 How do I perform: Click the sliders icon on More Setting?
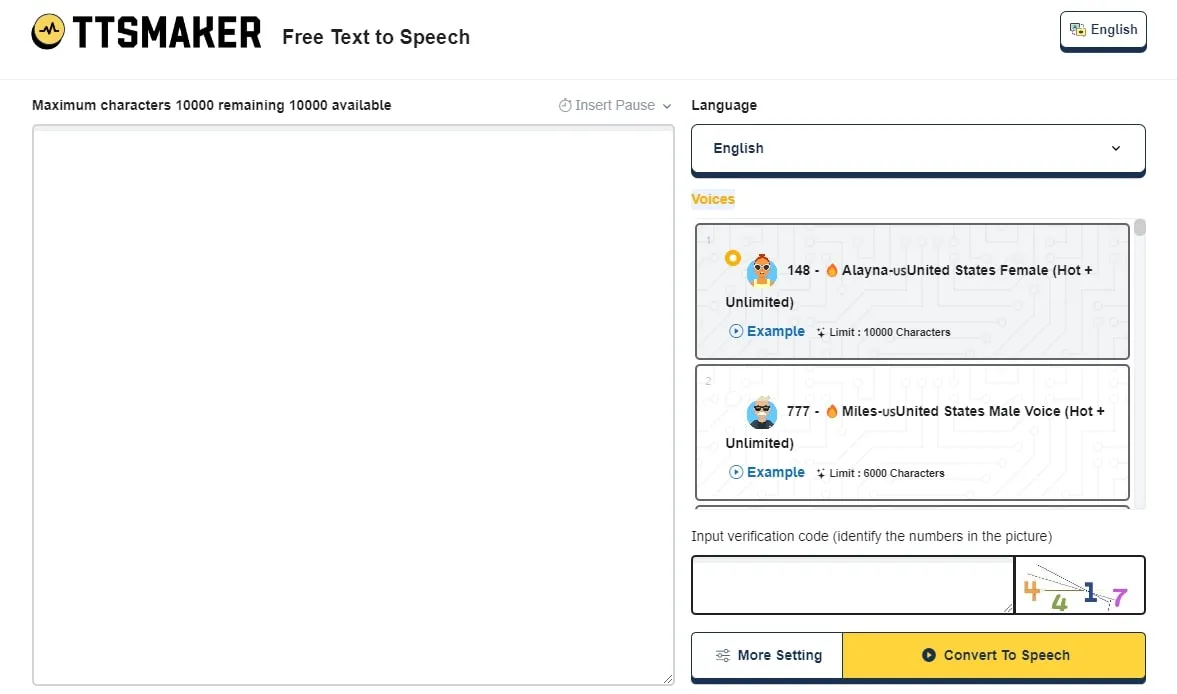point(722,655)
